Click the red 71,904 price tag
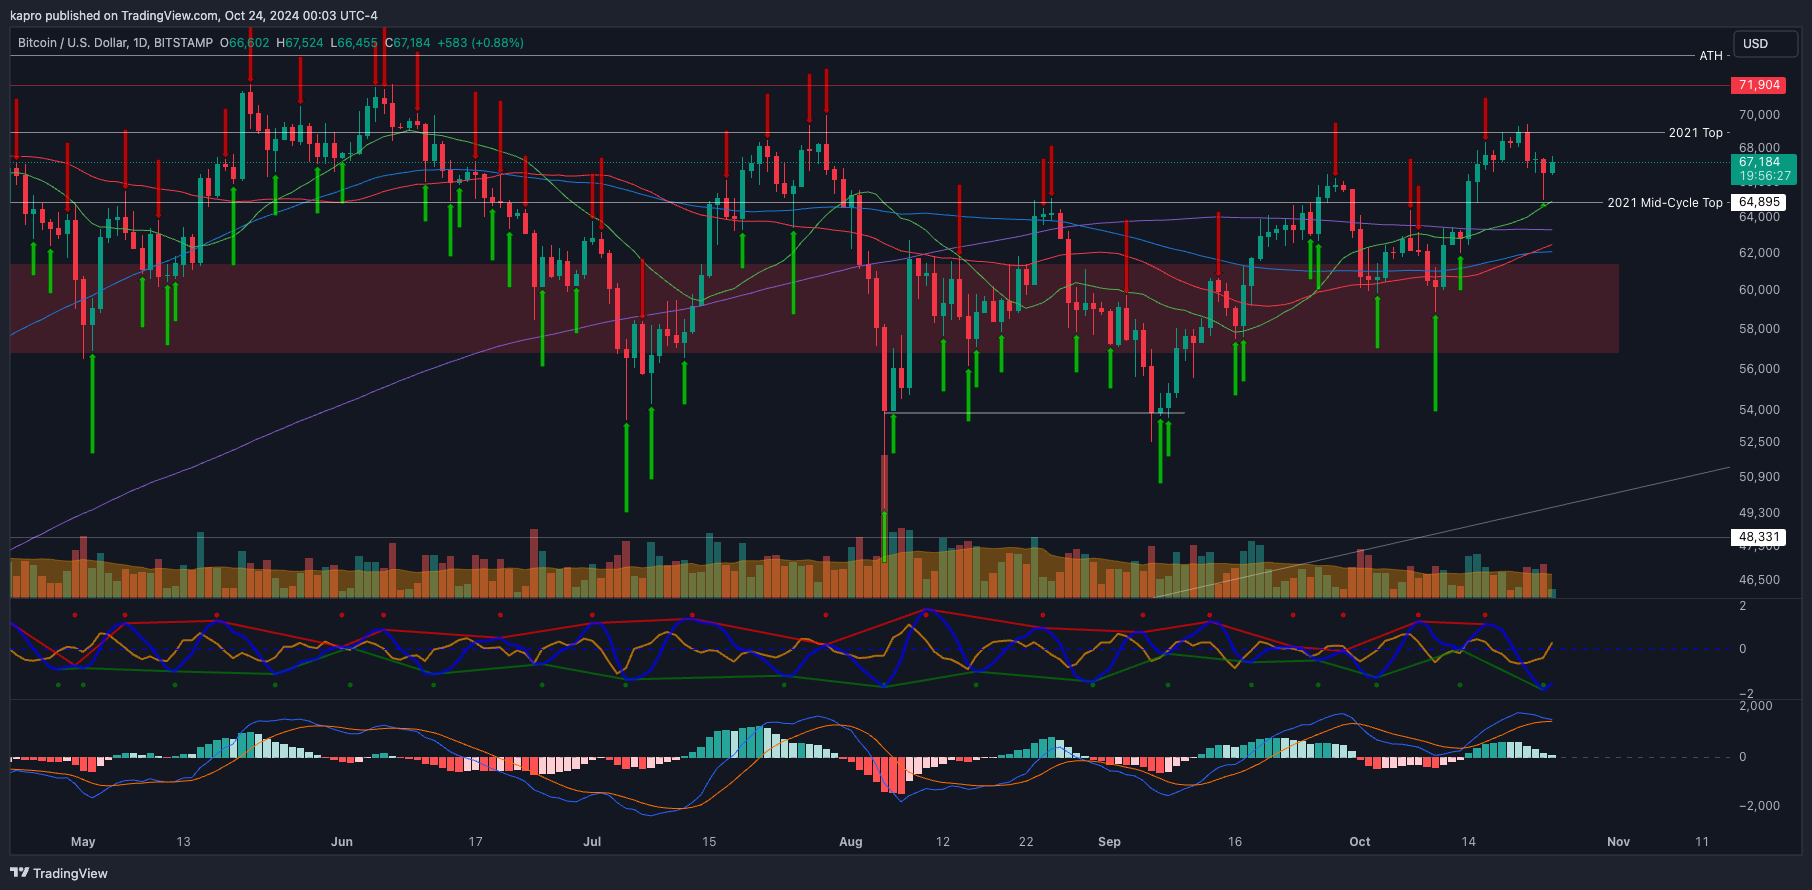 click(x=1759, y=85)
